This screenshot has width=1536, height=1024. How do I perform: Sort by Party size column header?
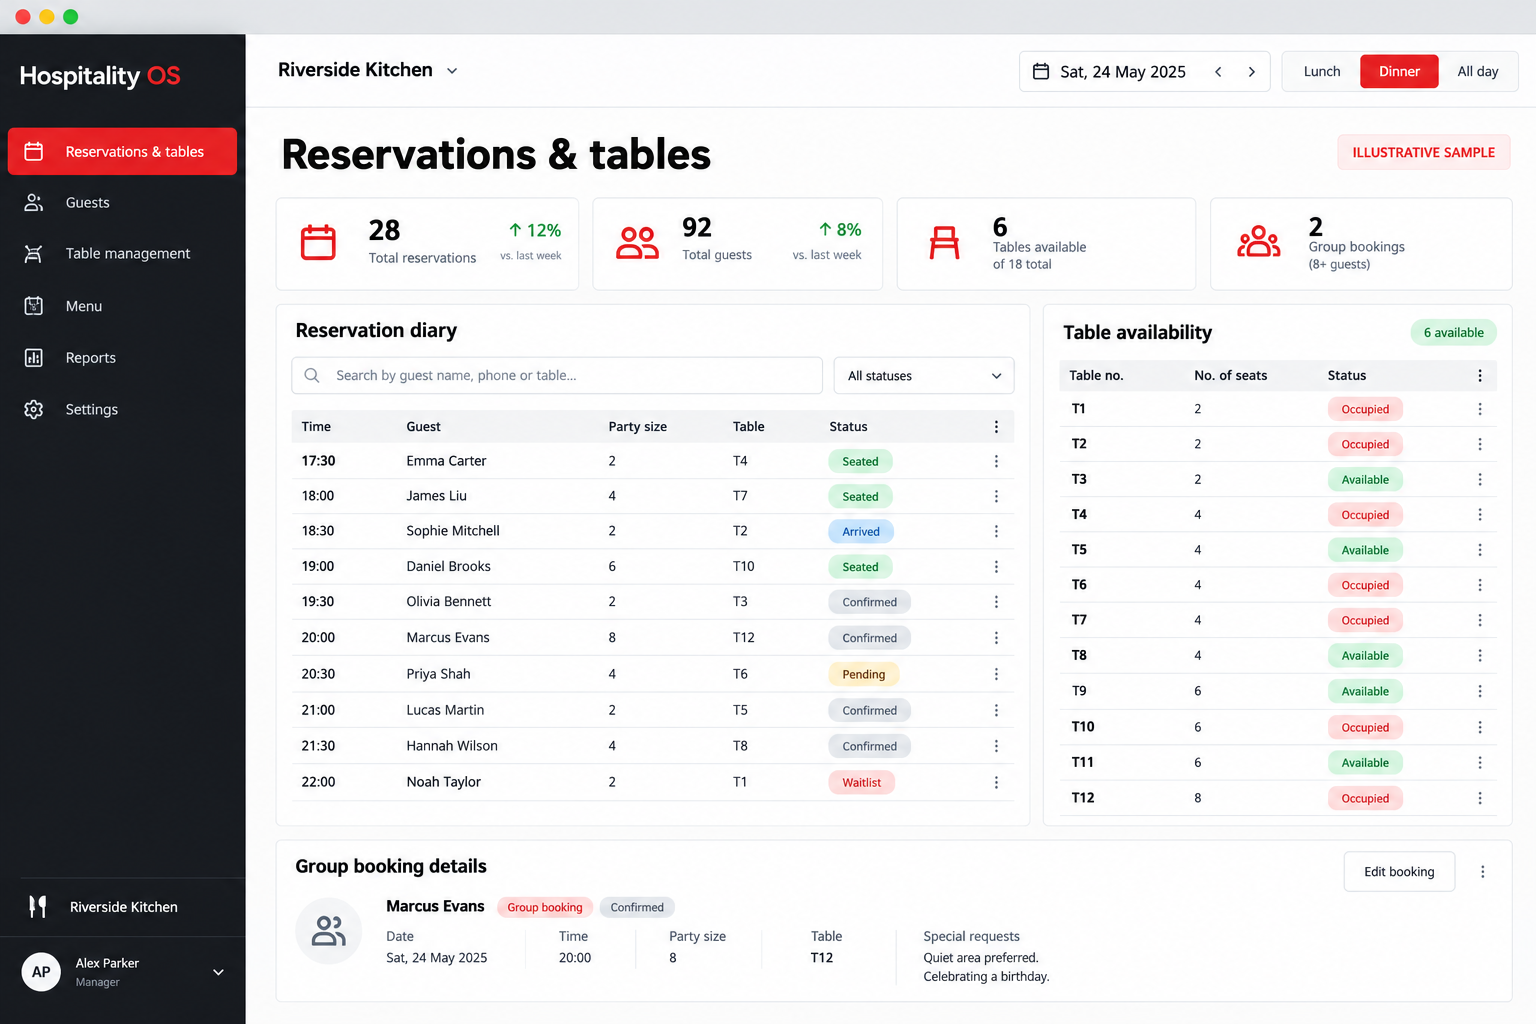(638, 426)
